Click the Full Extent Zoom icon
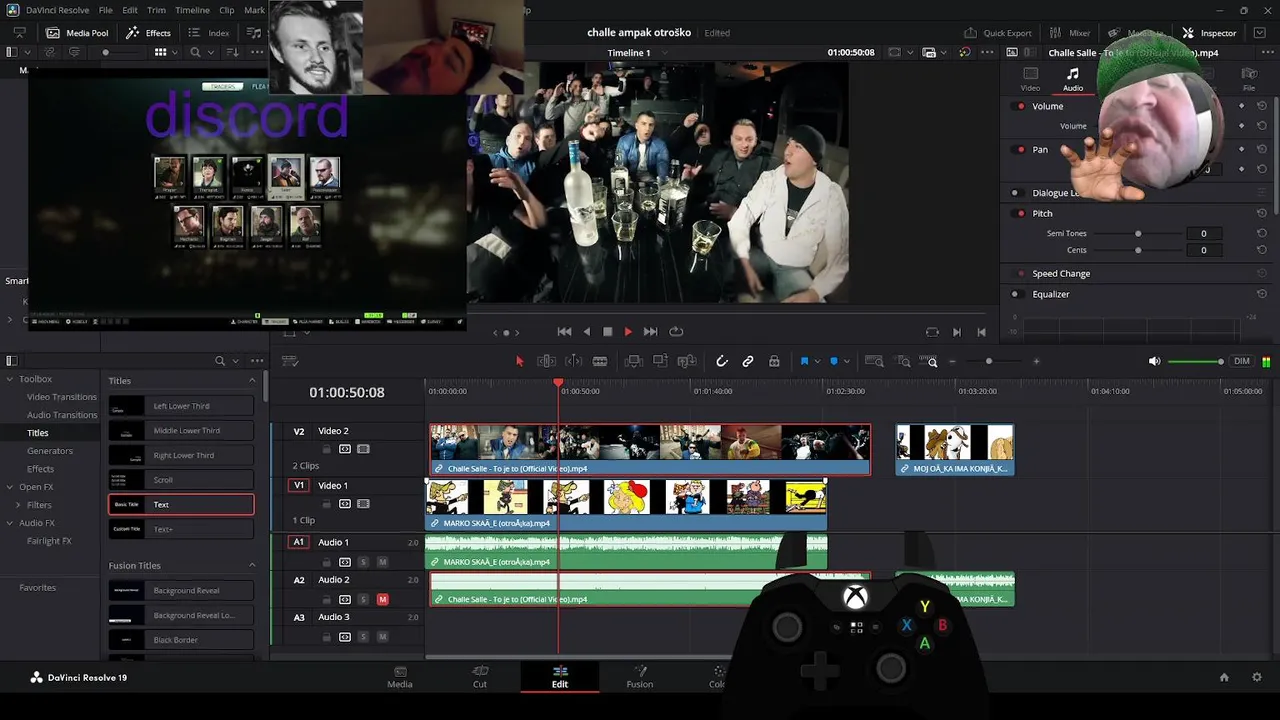Image resolution: width=1280 pixels, height=720 pixels. [874, 361]
